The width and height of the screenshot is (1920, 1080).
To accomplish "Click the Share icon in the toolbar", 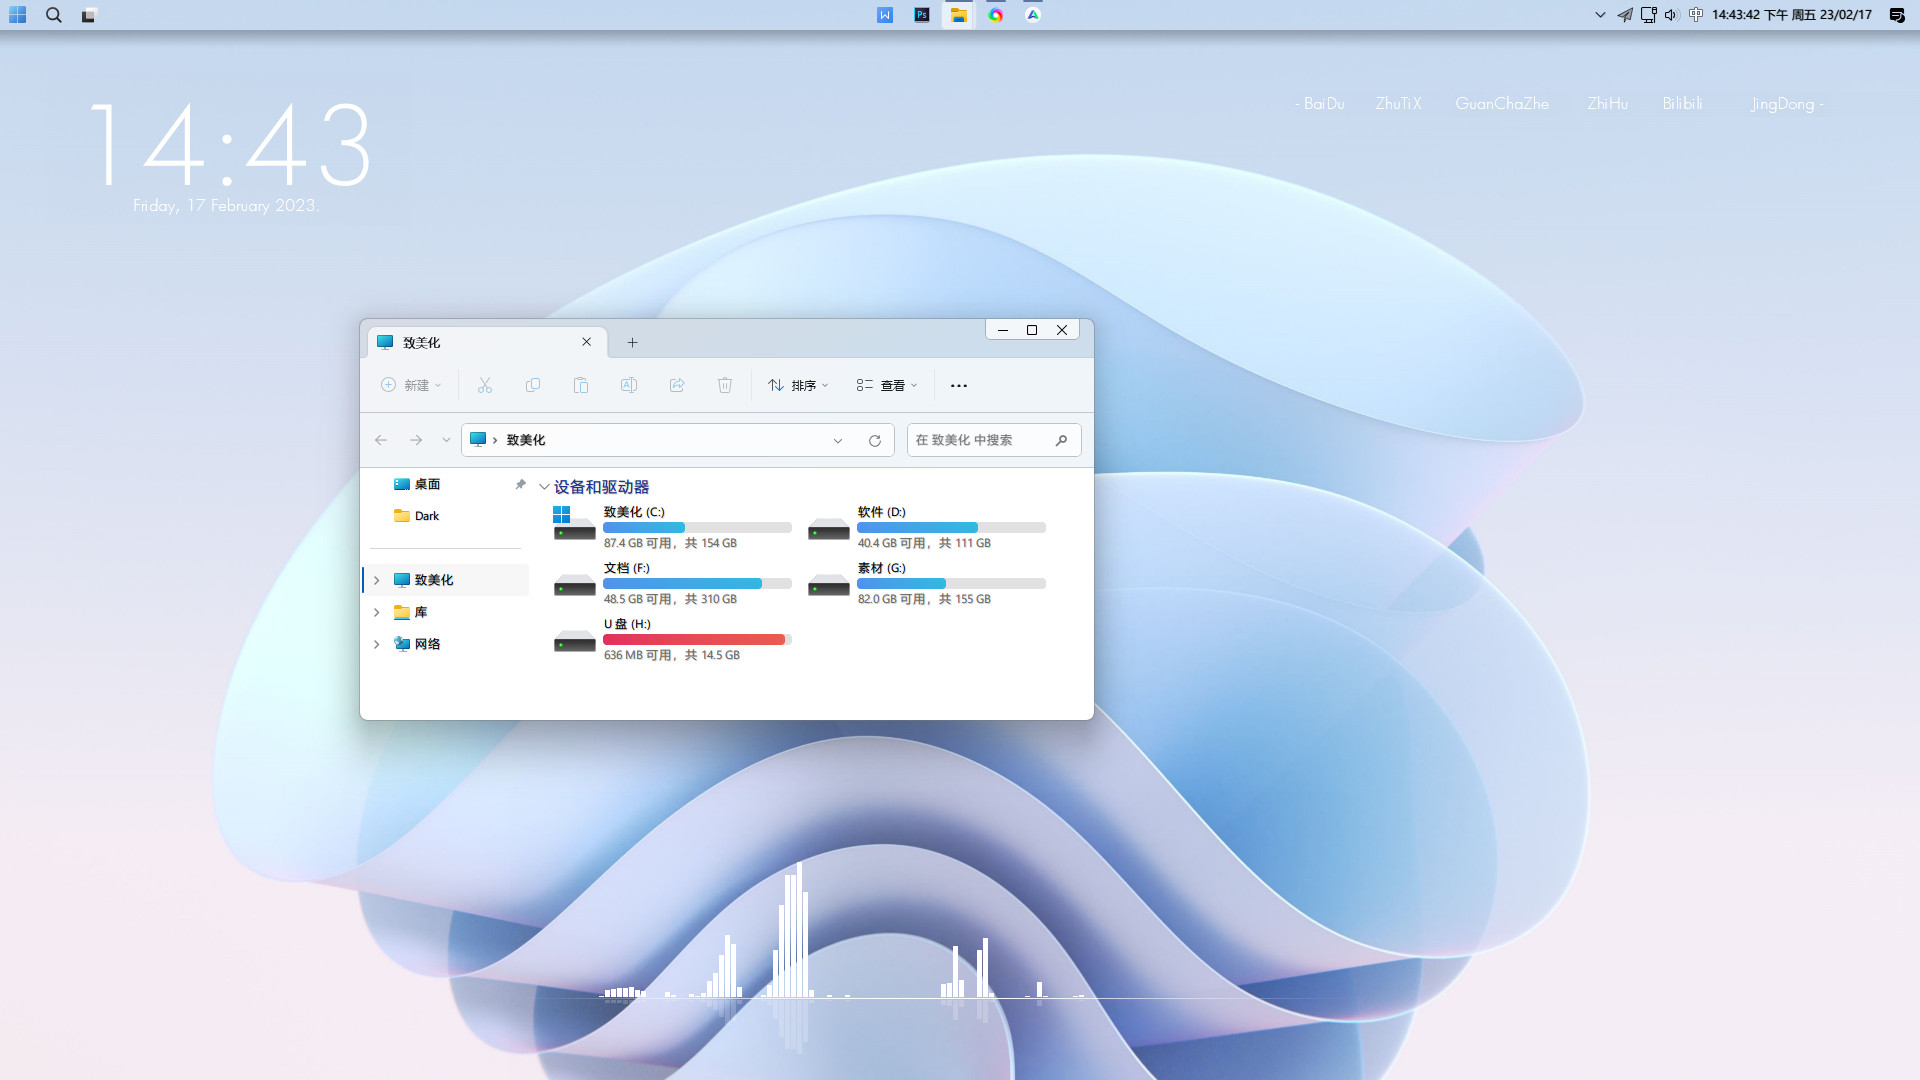I will pos(677,385).
